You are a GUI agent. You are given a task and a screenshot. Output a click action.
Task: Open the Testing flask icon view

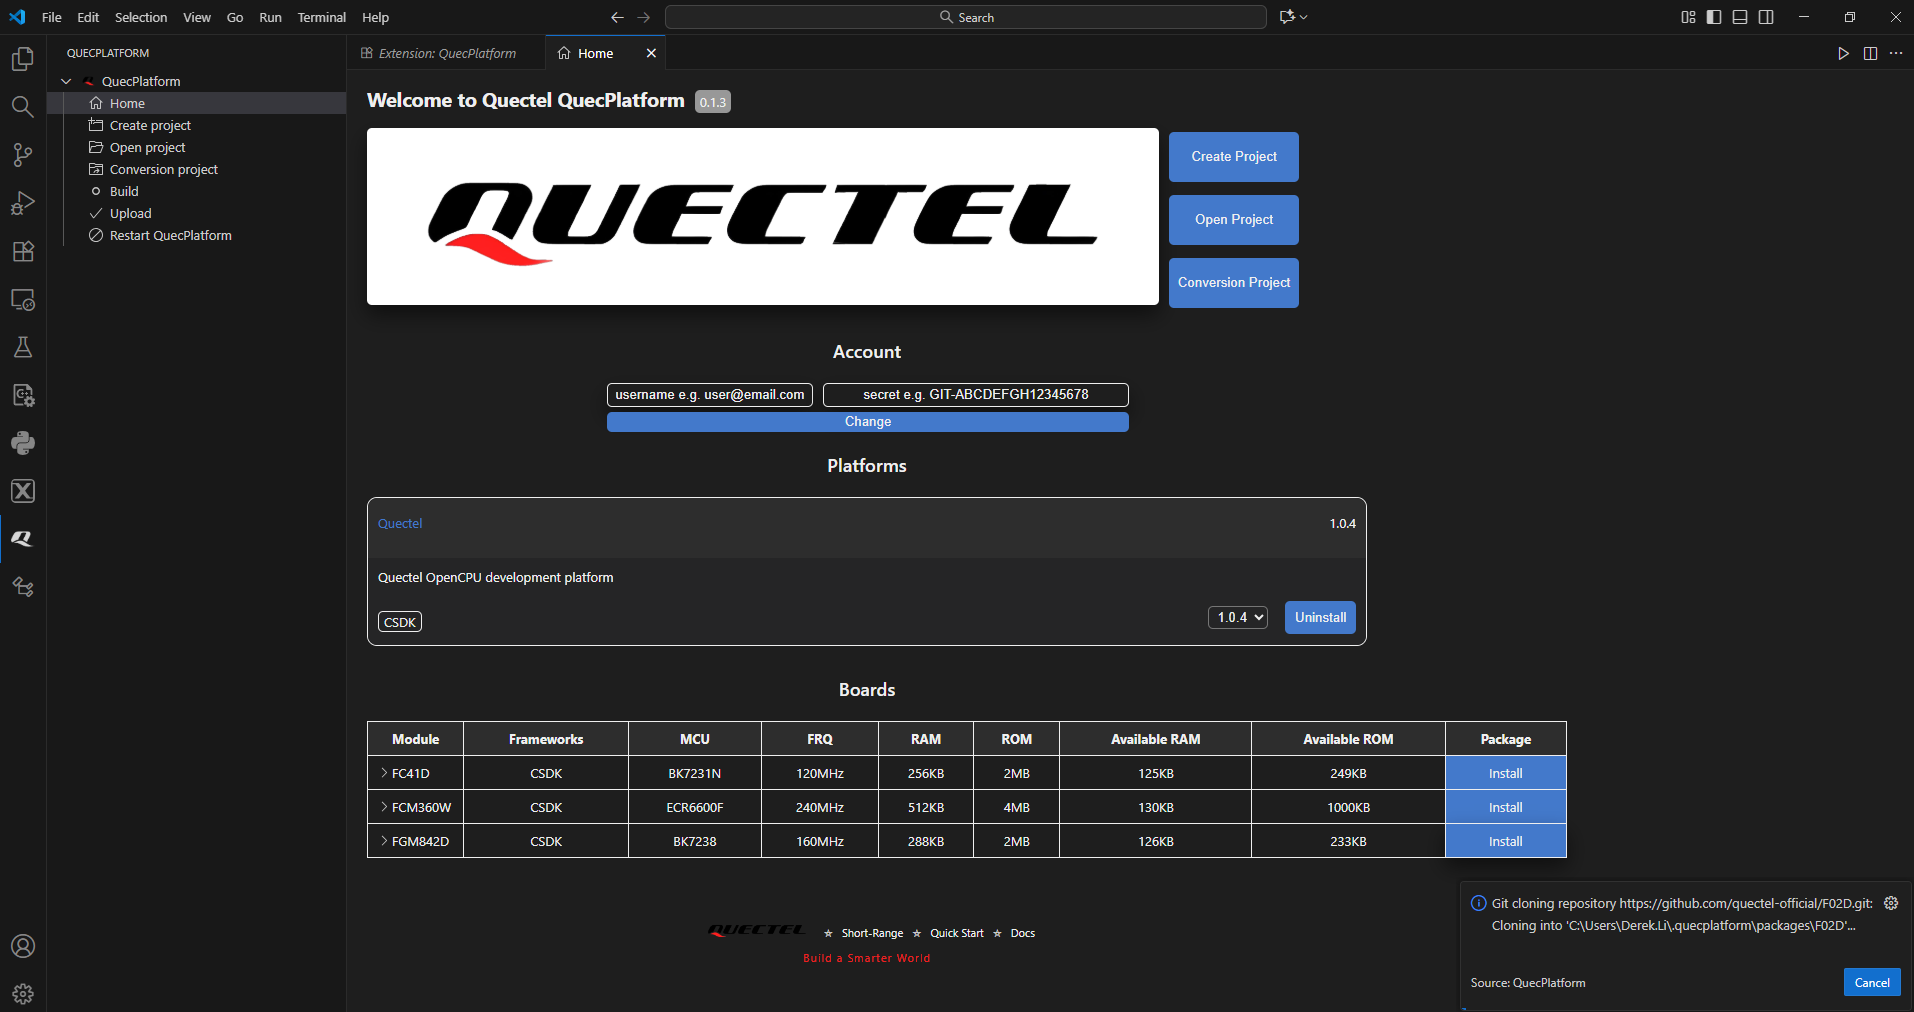click(22, 347)
